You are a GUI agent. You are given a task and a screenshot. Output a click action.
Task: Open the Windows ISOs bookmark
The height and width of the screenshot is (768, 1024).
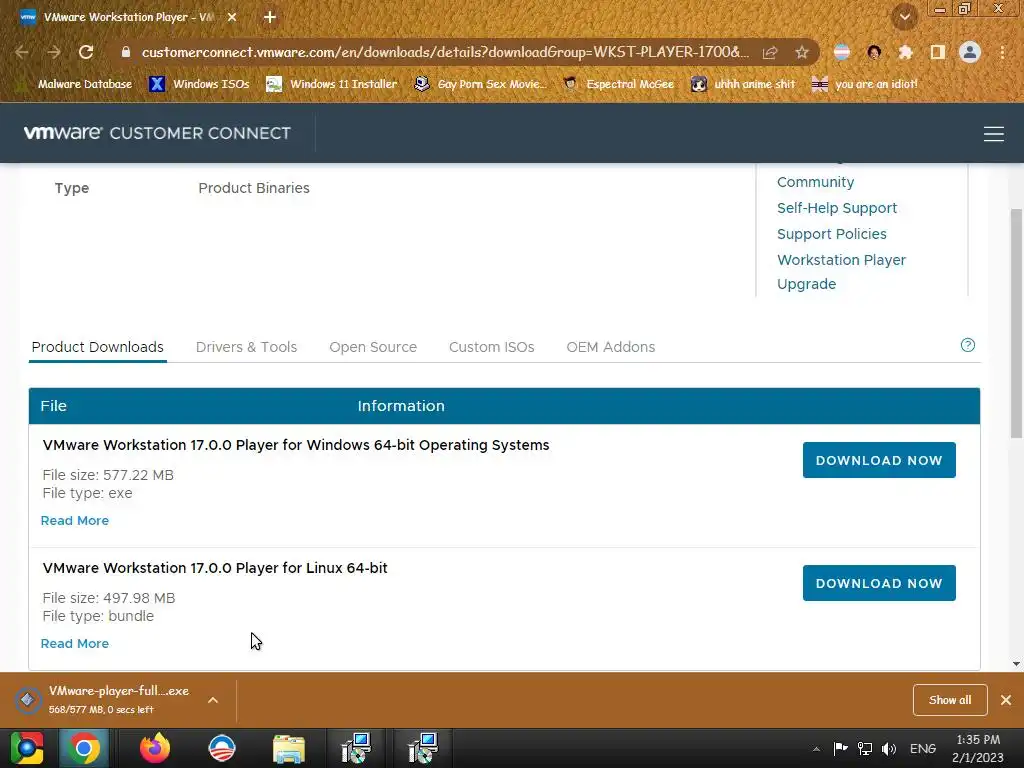200,84
